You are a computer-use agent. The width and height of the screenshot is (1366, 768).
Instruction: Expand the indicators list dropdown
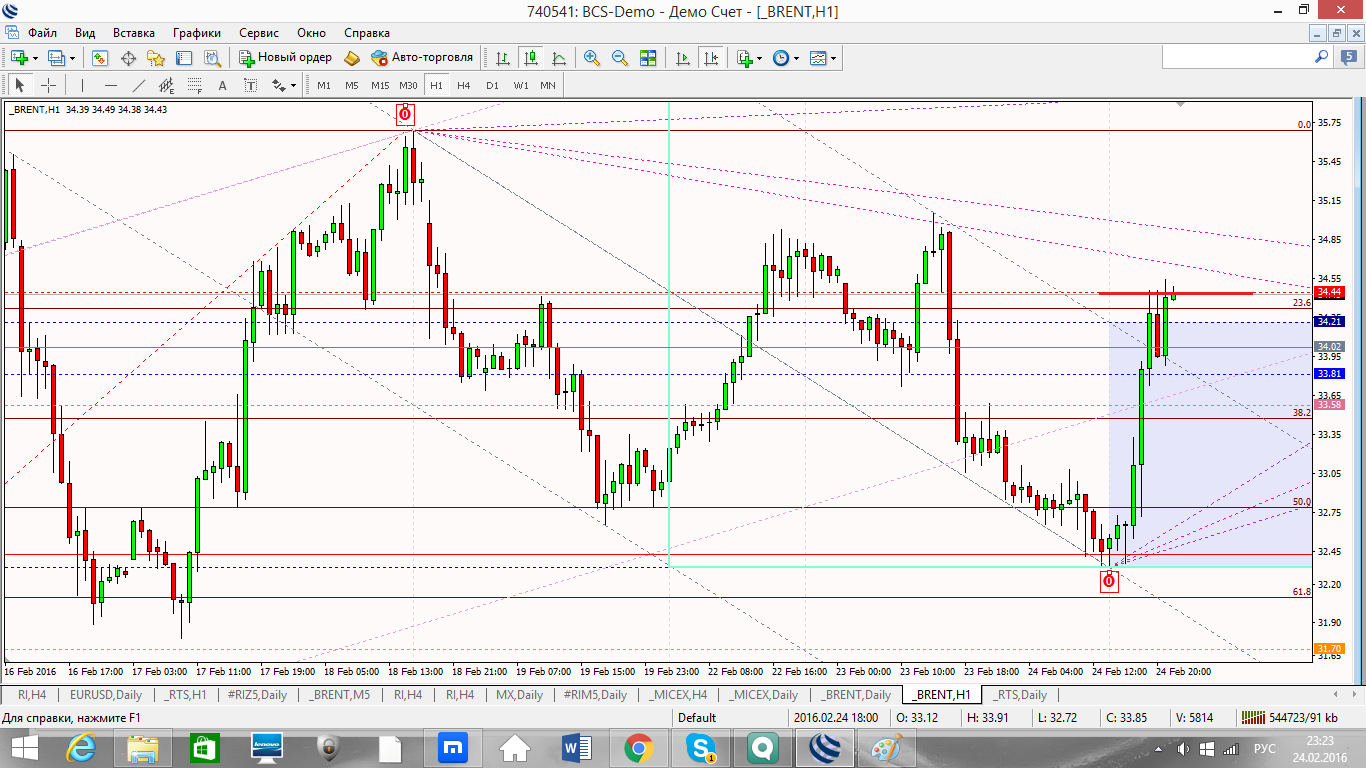pos(758,58)
